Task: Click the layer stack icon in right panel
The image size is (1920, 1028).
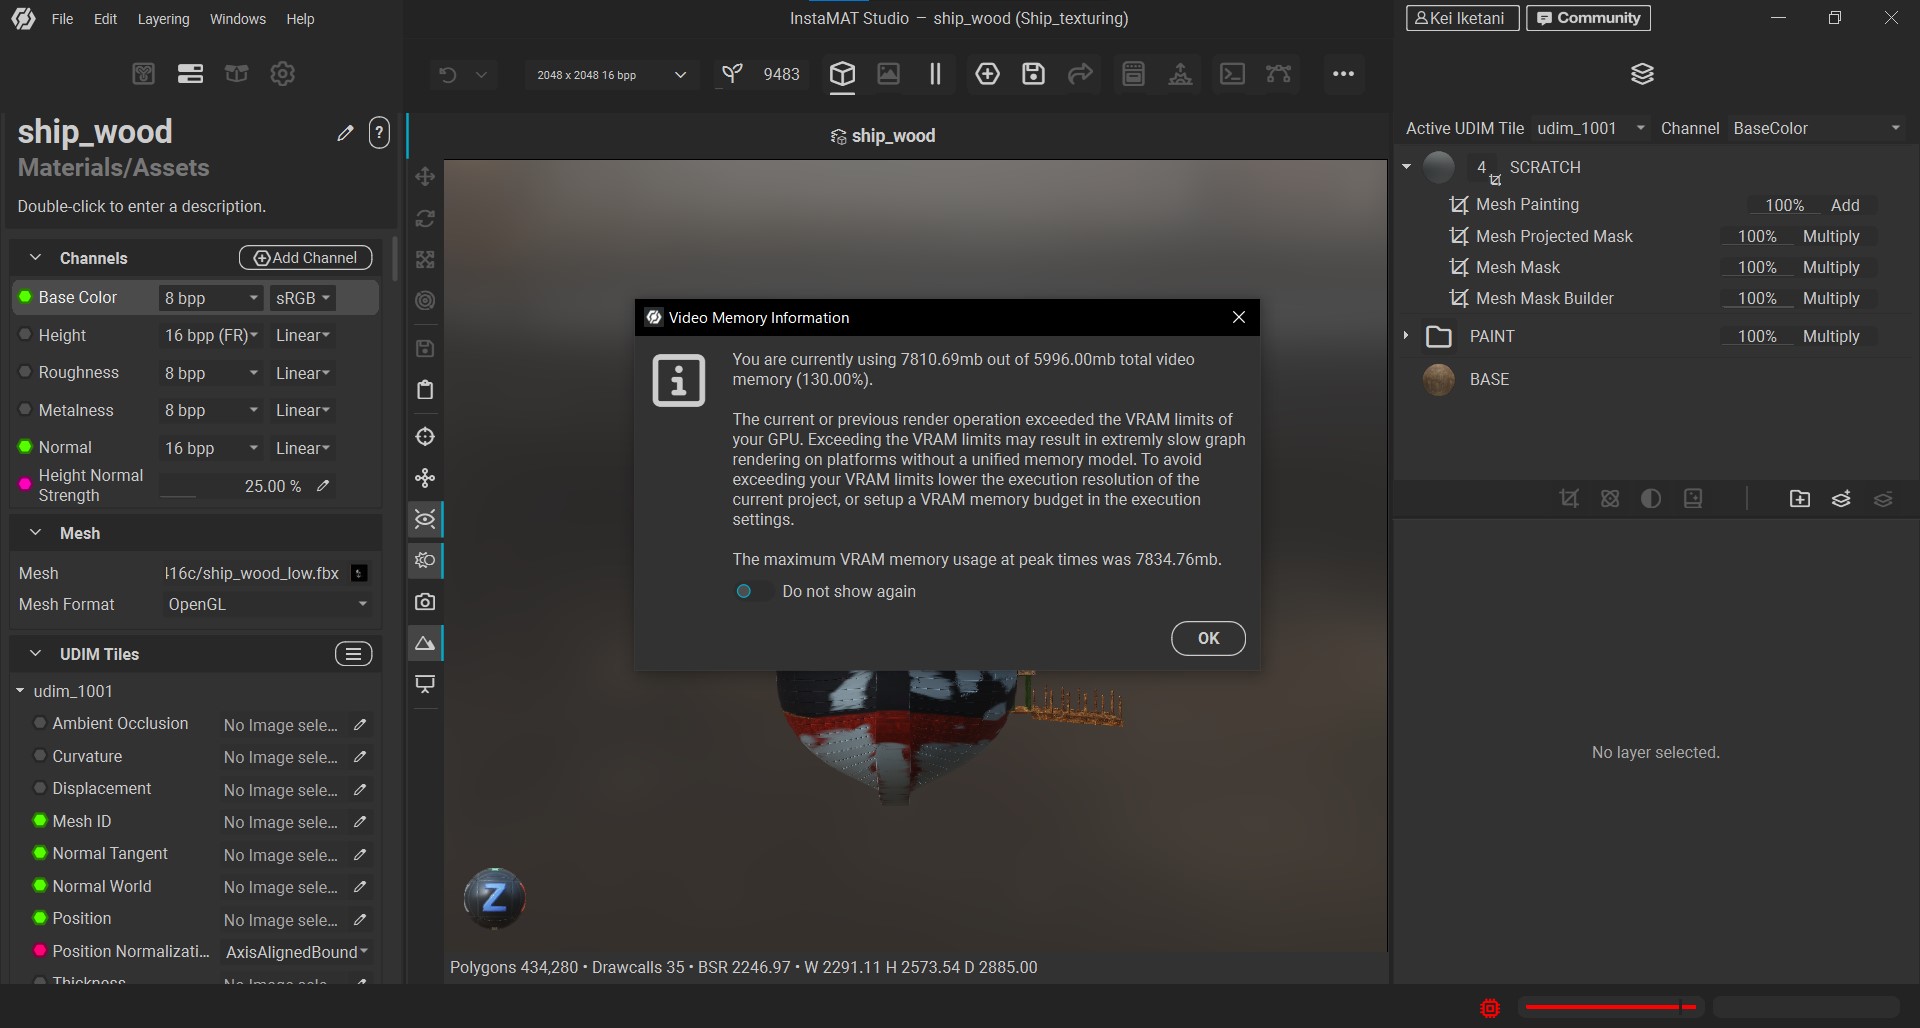Action: [1642, 74]
